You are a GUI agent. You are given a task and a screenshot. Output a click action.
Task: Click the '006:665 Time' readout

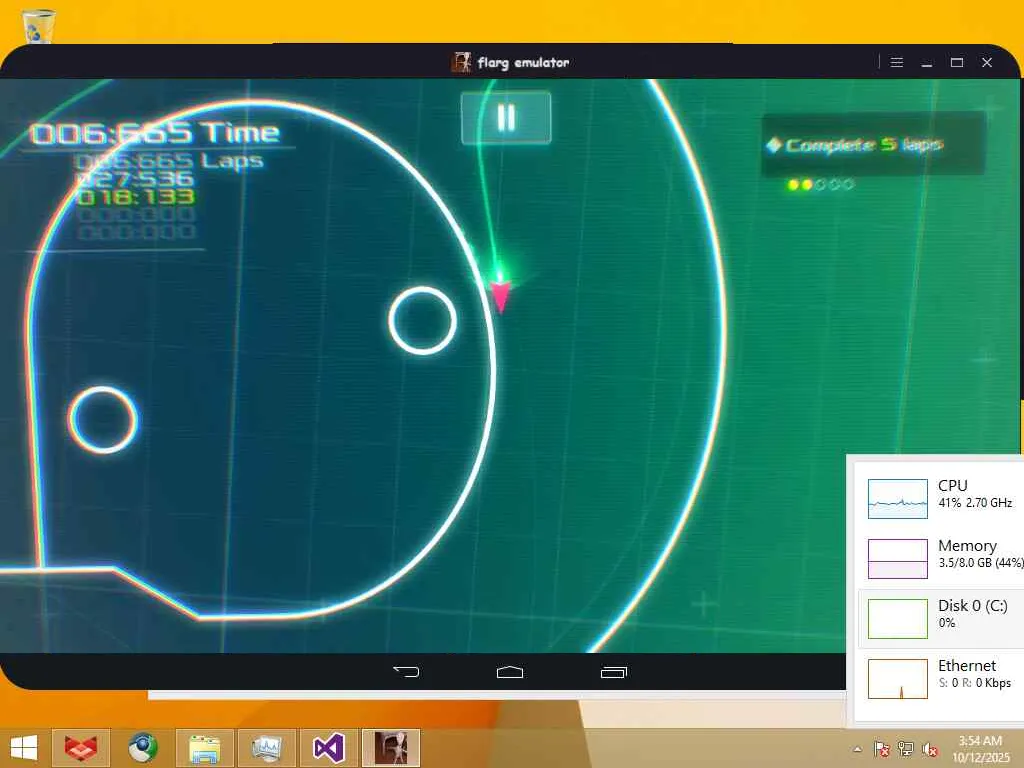click(x=155, y=133)
